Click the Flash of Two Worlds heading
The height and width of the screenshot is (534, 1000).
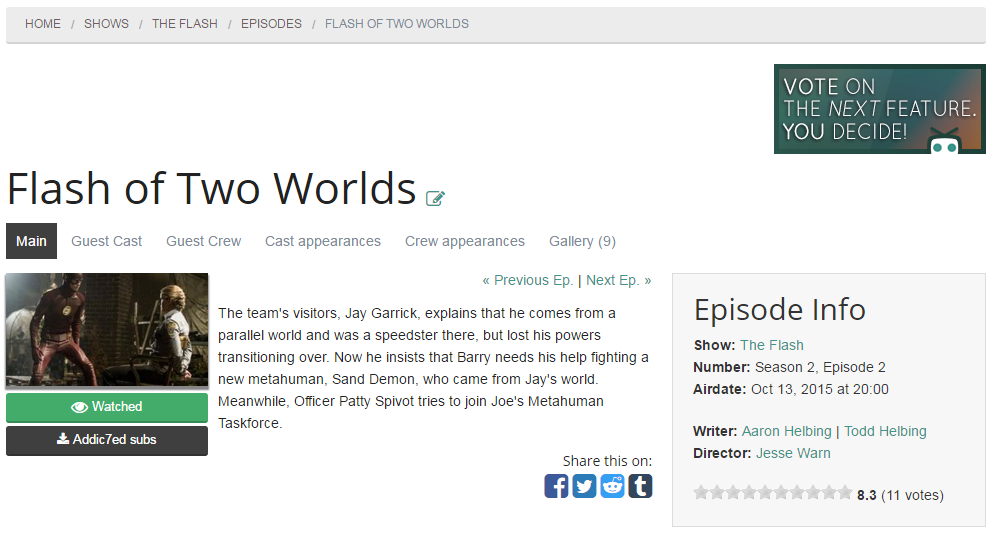point(212,189)
